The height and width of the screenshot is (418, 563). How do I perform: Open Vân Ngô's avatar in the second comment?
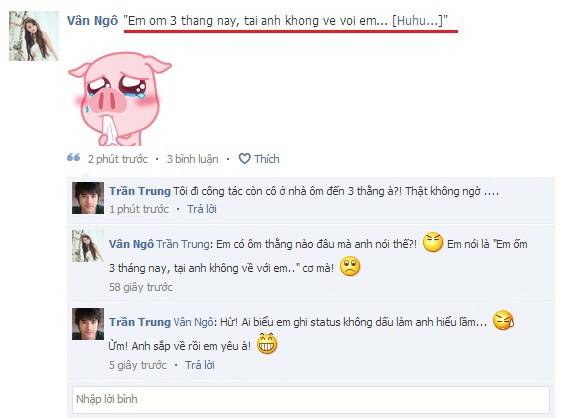[x=88, y=246]
